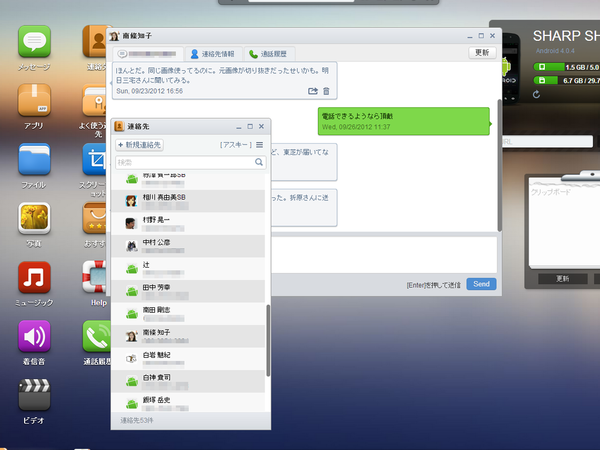Select contact 南田 剛志

[188, 314]
